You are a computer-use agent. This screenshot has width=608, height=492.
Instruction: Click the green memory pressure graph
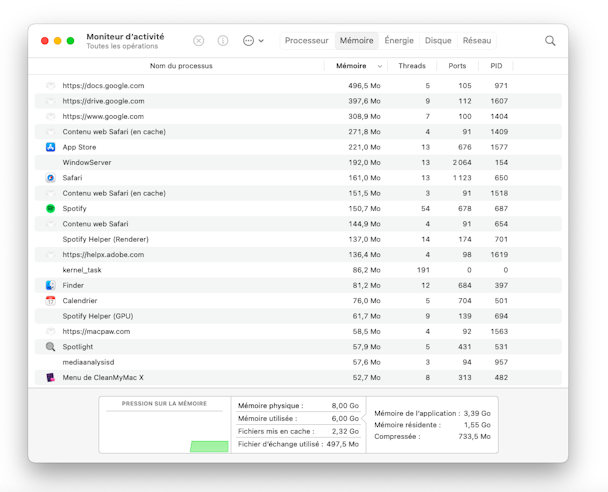[209, 446]
